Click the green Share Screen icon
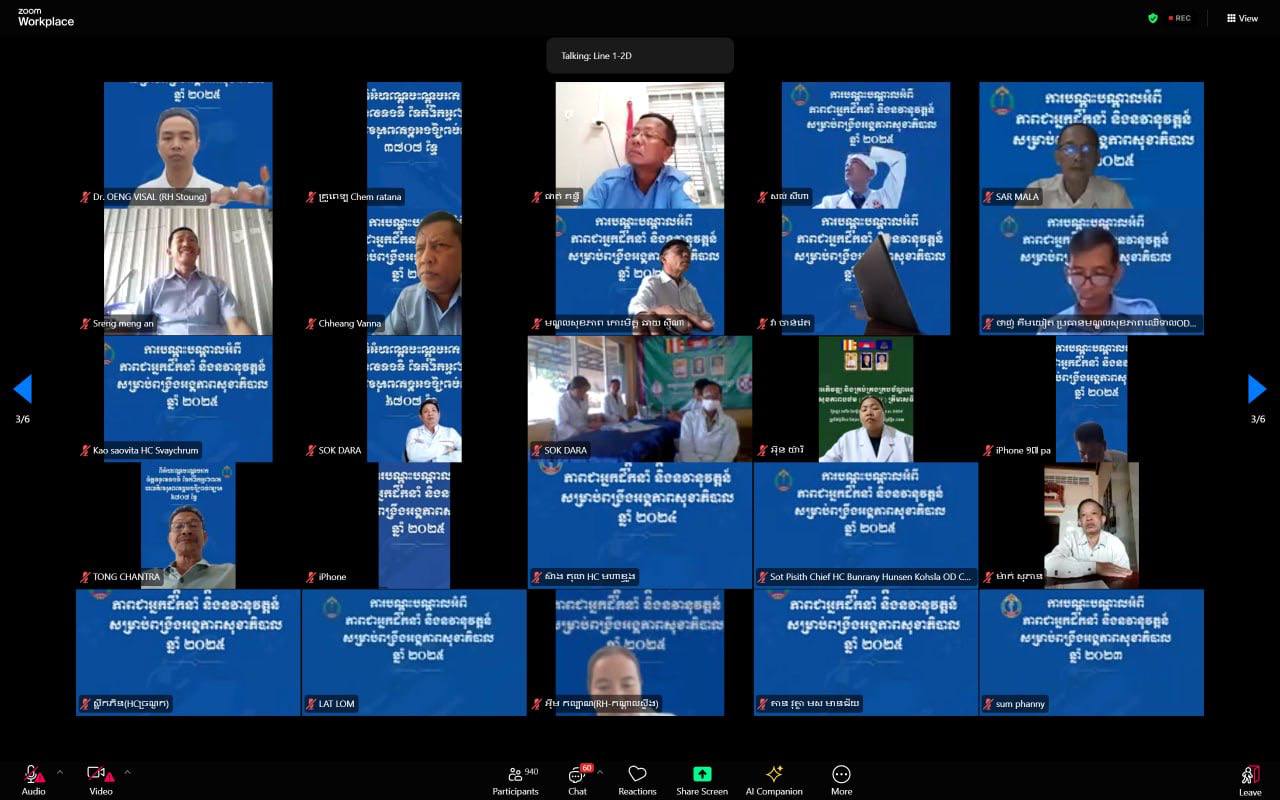 (702, 774)
